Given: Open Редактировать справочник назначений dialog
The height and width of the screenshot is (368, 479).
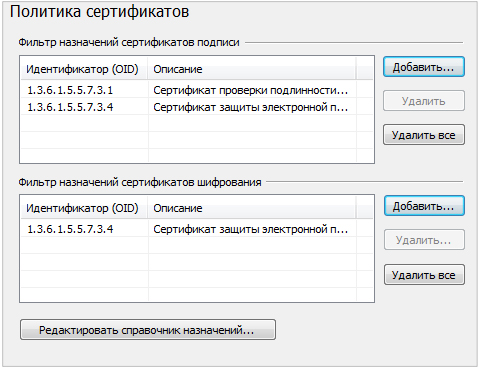Looking at the screenshot, I should (x=148, y=330).
